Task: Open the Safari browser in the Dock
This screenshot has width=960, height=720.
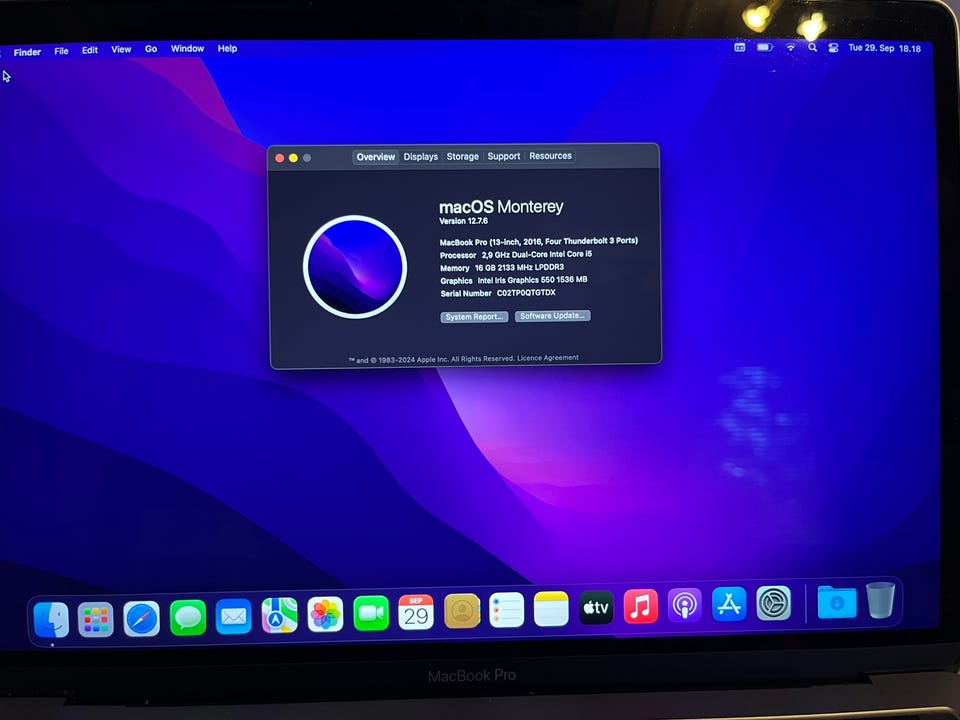Action: coord(141,619)
